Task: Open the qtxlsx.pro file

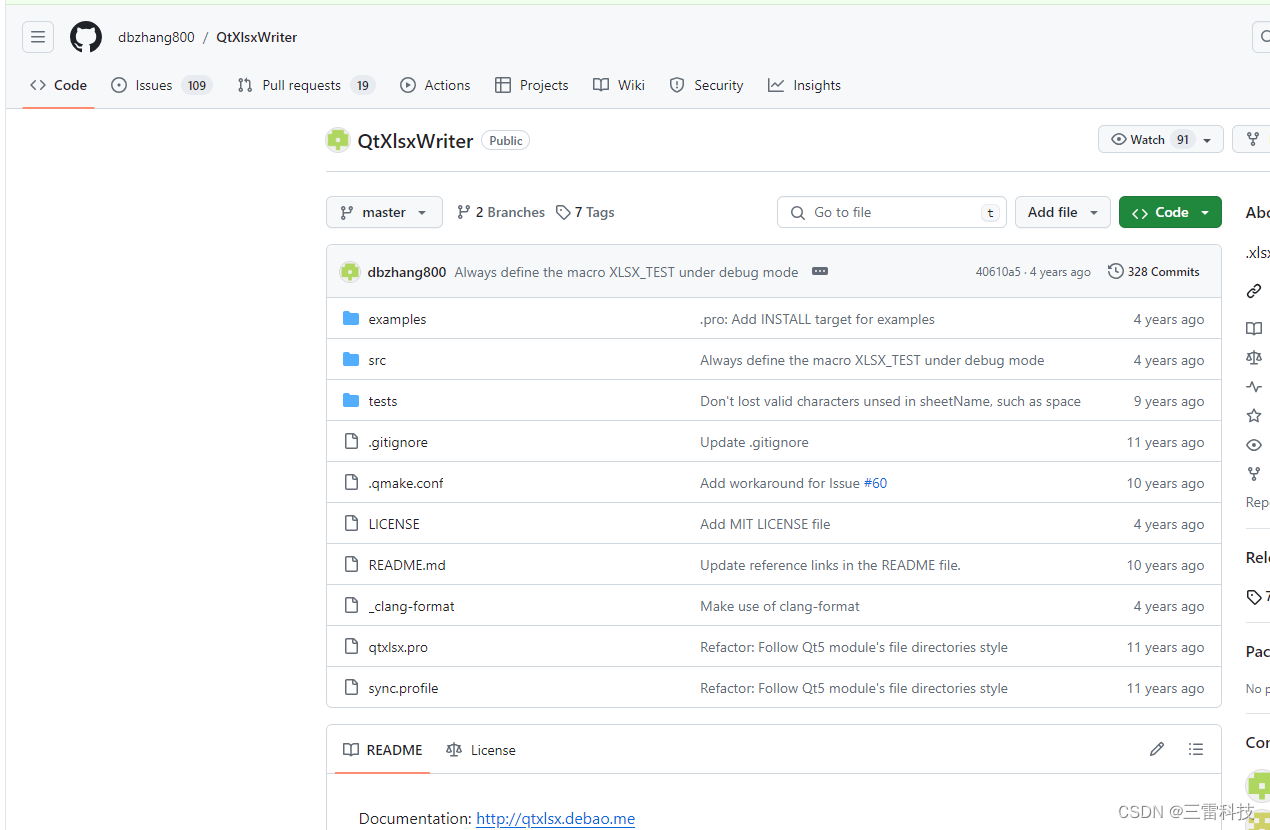Action: pyautogui.click(x=398, y=647)
